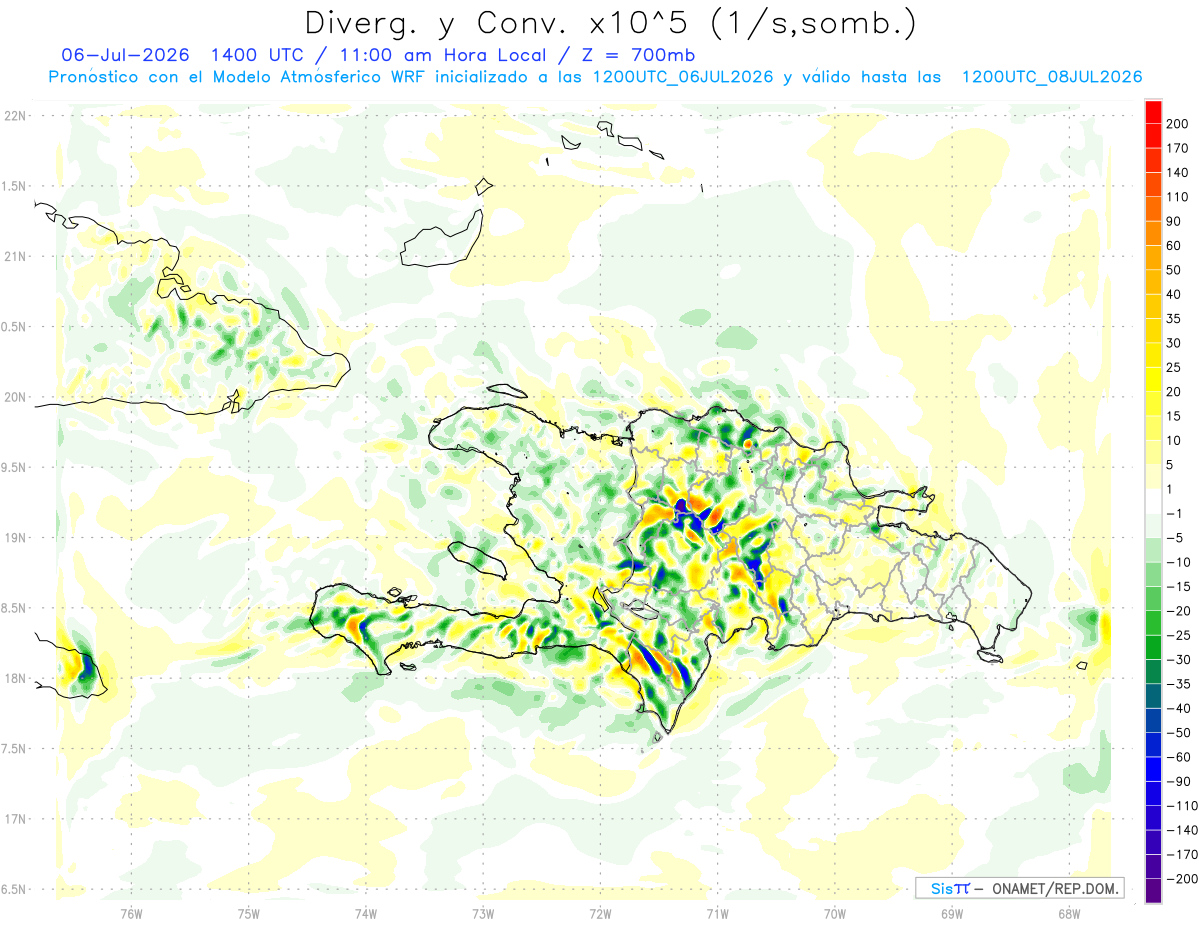Click the colorbar value '10'

click(1174, 440)
